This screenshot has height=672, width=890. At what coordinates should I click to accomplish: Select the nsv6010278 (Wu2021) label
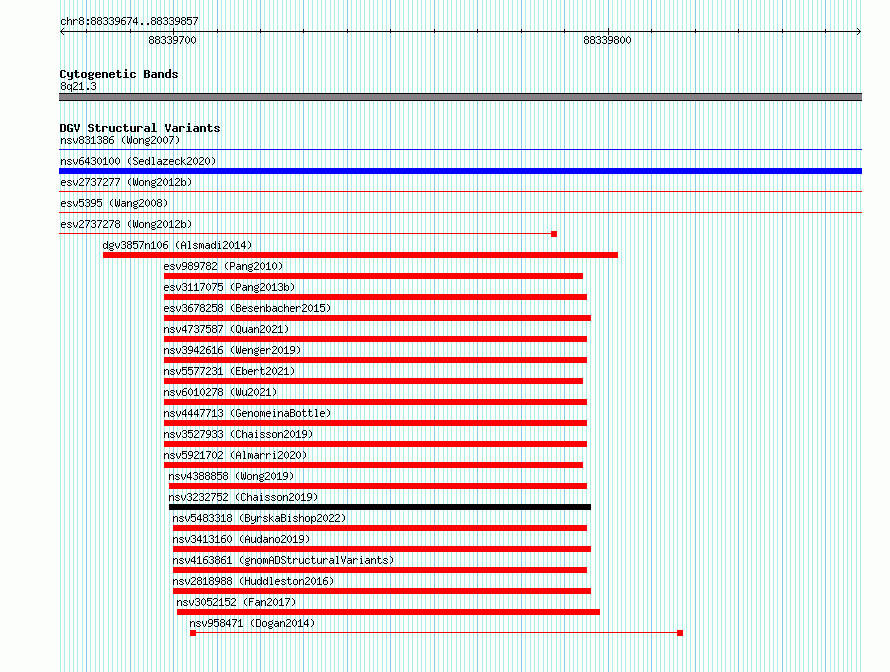220,392
